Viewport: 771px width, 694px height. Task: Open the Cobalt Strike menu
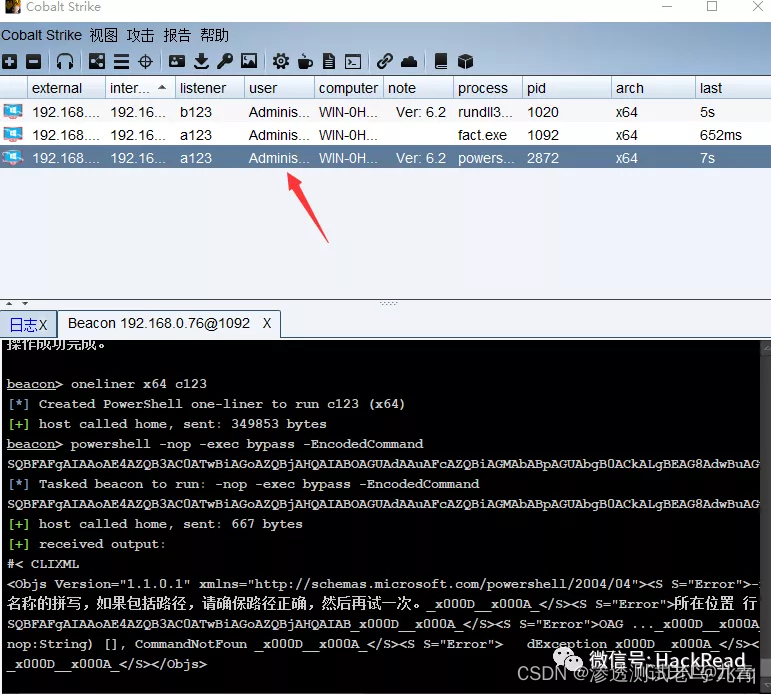41,35
